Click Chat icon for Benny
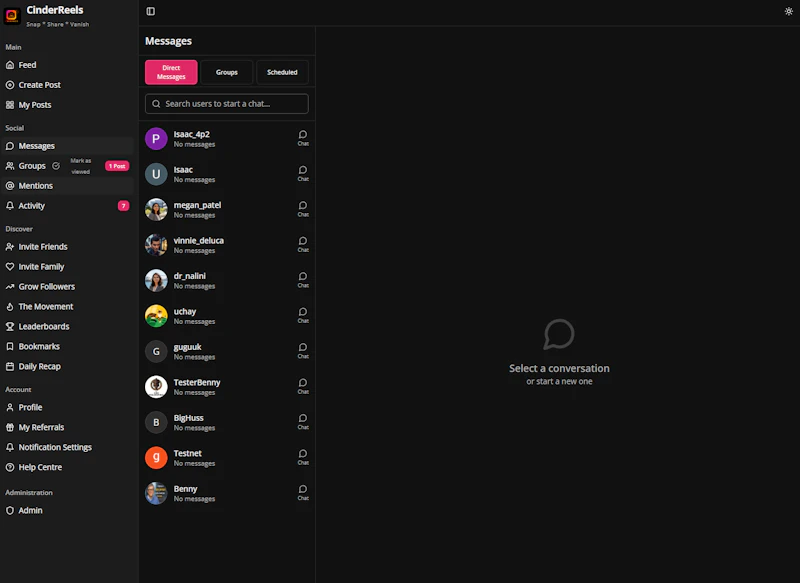 303,492
